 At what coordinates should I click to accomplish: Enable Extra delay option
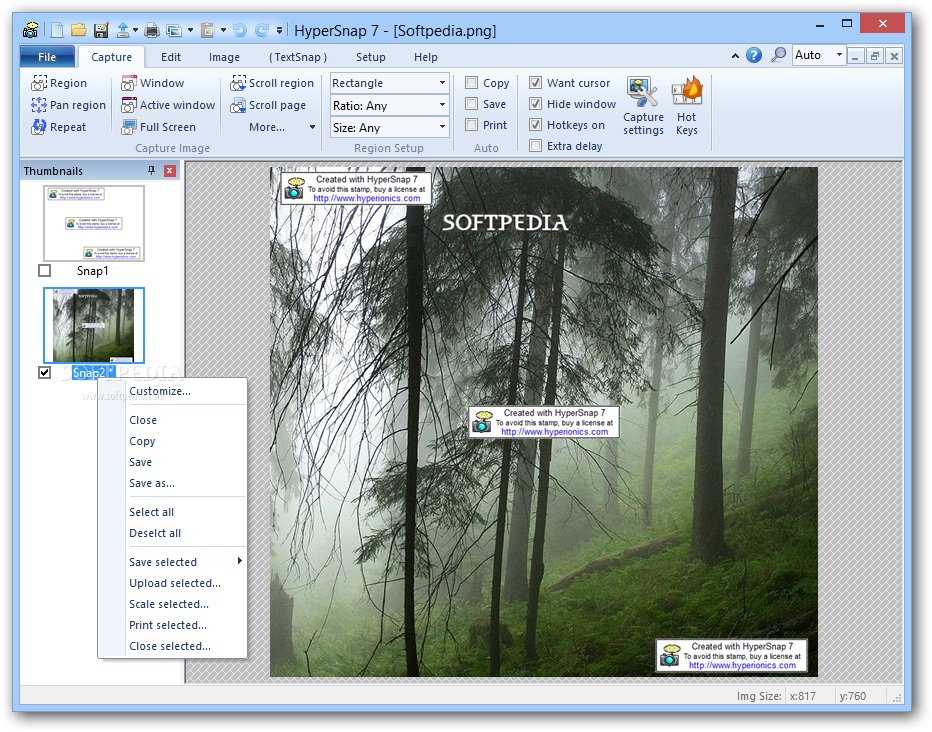coord(536,146)
